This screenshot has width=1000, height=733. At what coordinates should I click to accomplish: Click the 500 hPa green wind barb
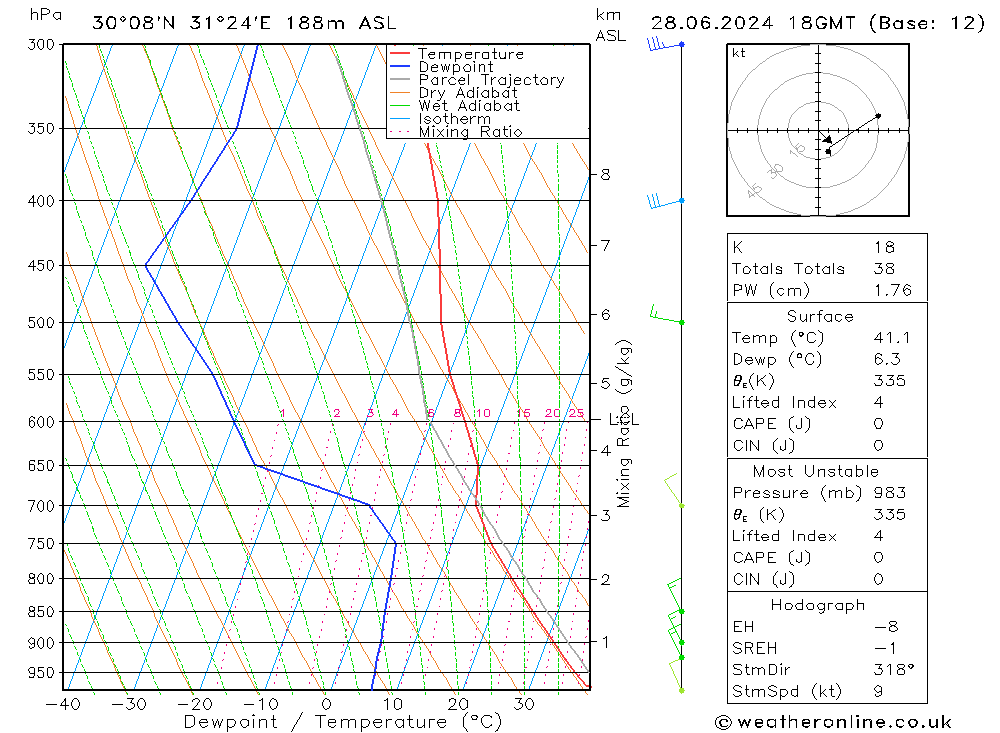(666, 315)
